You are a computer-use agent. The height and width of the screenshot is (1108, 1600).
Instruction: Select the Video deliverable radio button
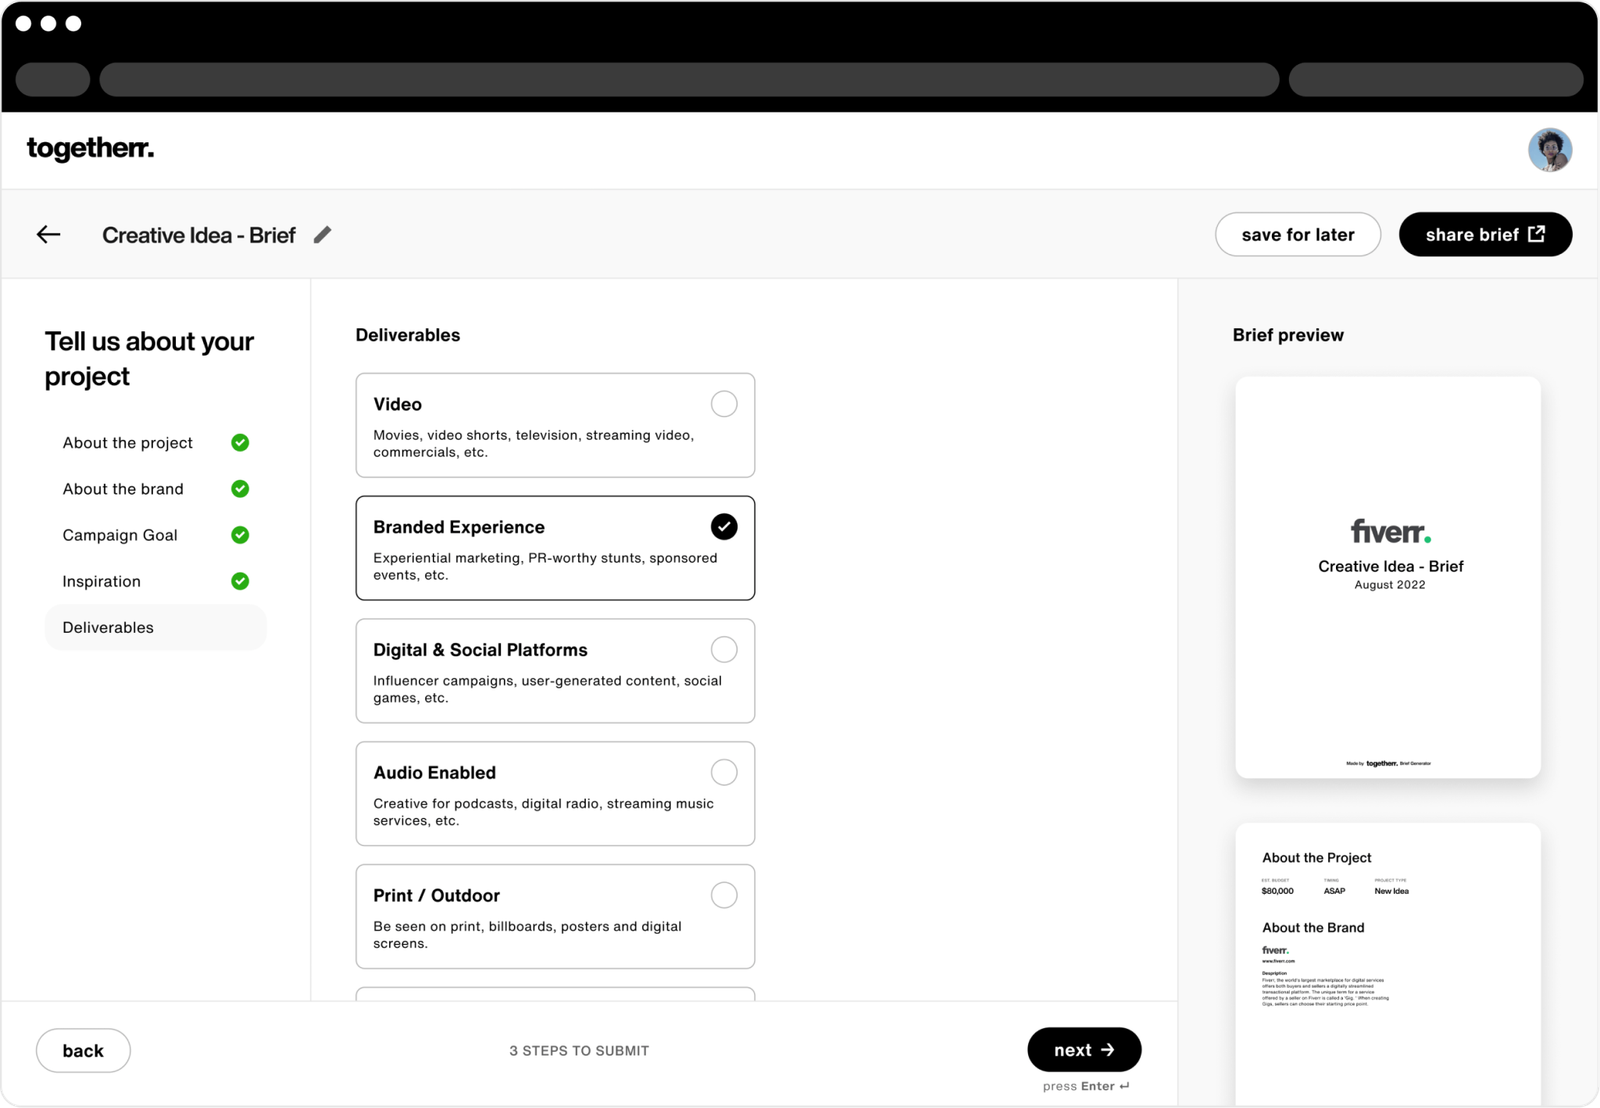tap(724, 404)
